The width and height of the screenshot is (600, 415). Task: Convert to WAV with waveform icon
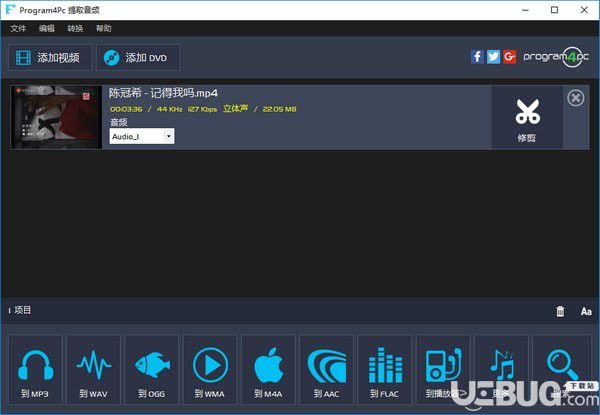[x=94, y=370]
